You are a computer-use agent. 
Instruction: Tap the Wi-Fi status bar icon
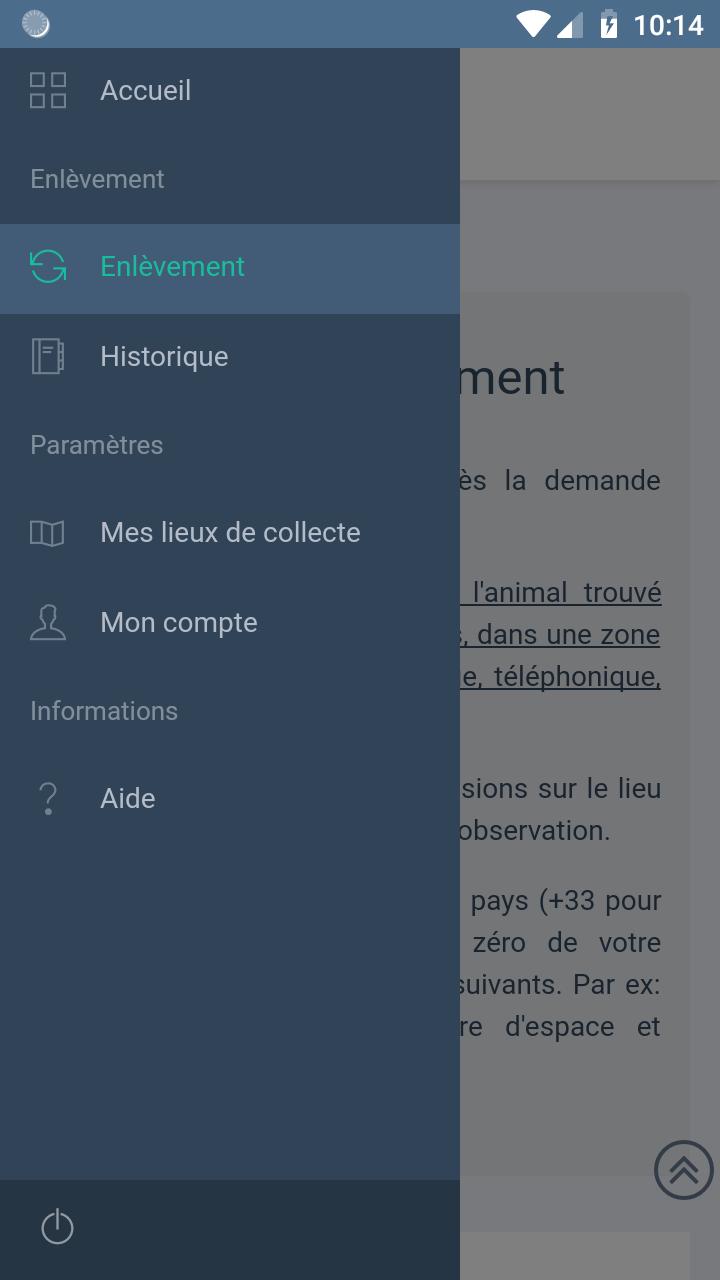(532, 24)
